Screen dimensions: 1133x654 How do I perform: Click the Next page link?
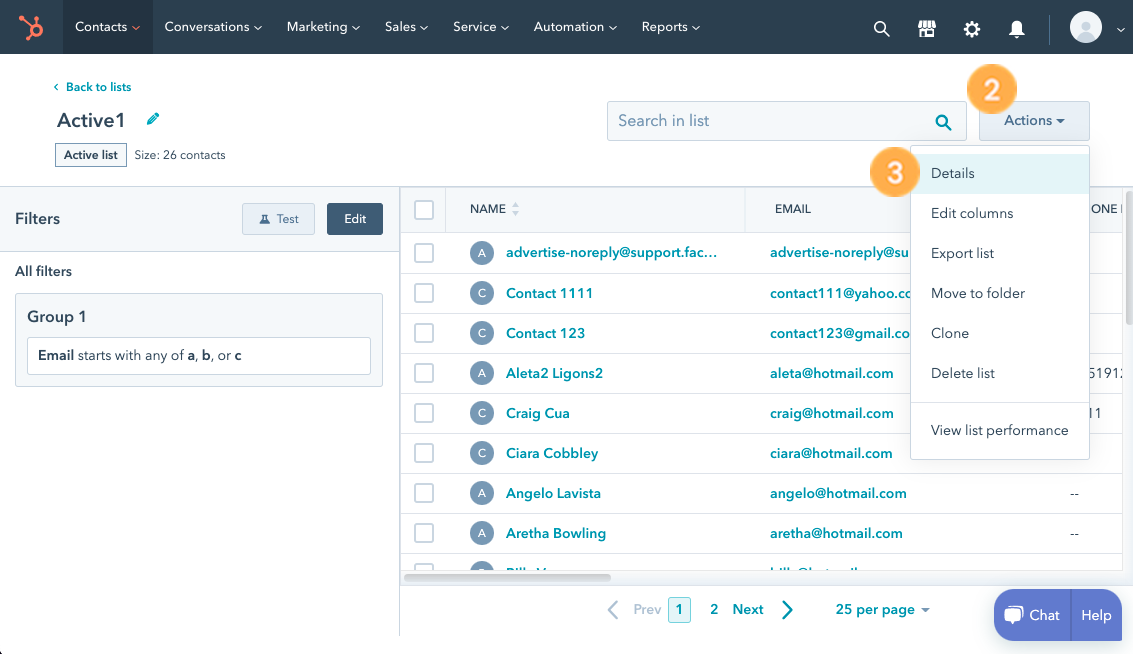pos(748,610)
